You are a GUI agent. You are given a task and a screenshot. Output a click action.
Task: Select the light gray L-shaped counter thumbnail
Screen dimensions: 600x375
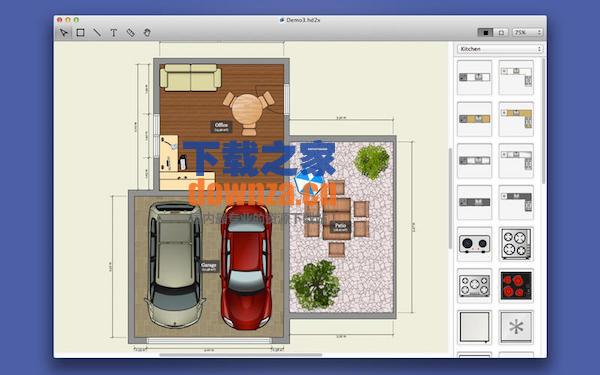[516, 161]
